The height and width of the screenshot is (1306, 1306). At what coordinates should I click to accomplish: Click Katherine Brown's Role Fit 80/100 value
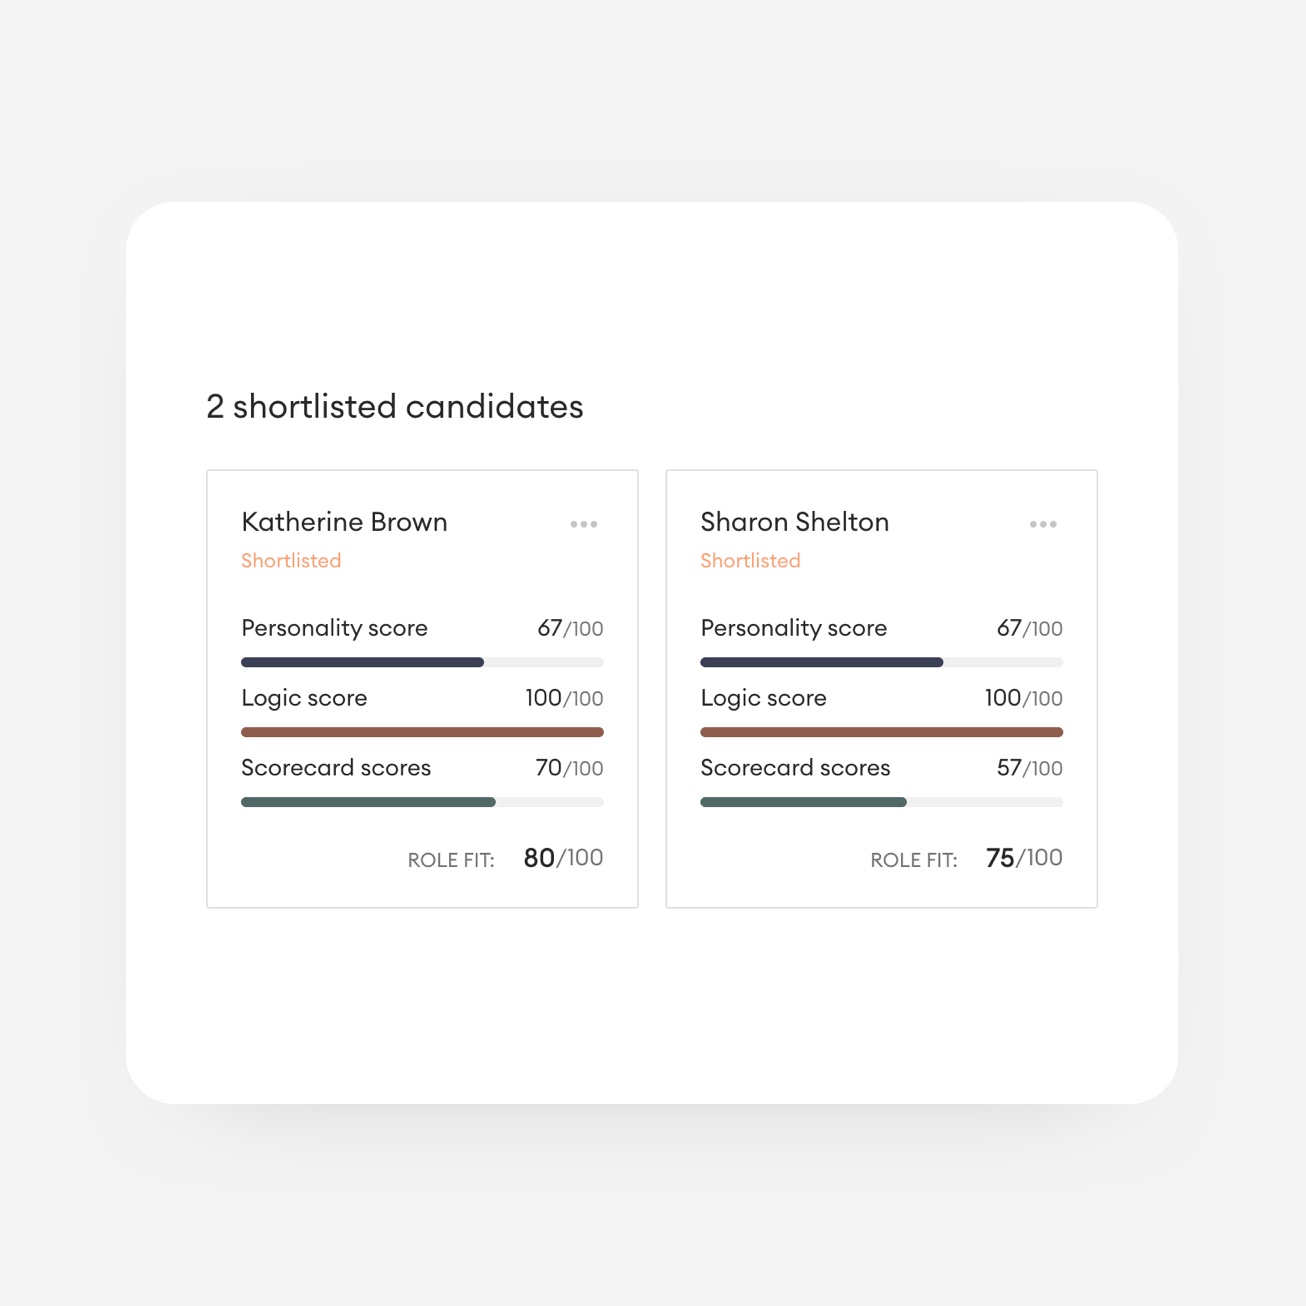pos(563,858)
